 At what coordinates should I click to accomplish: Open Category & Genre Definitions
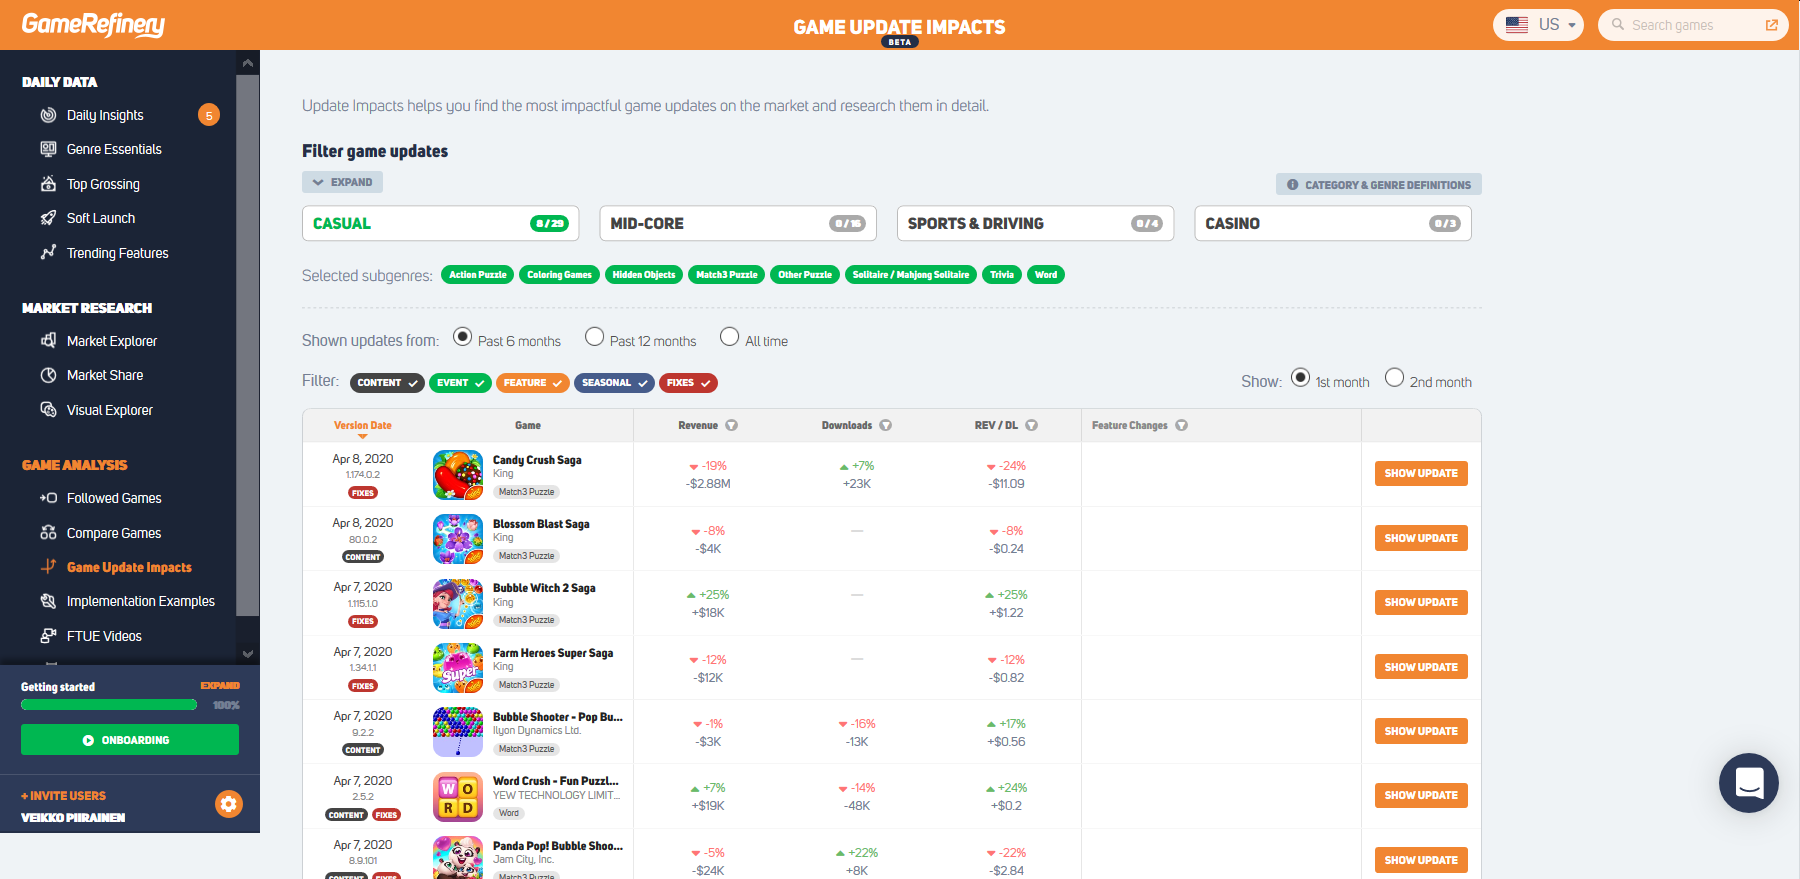tap(1379, 185)
